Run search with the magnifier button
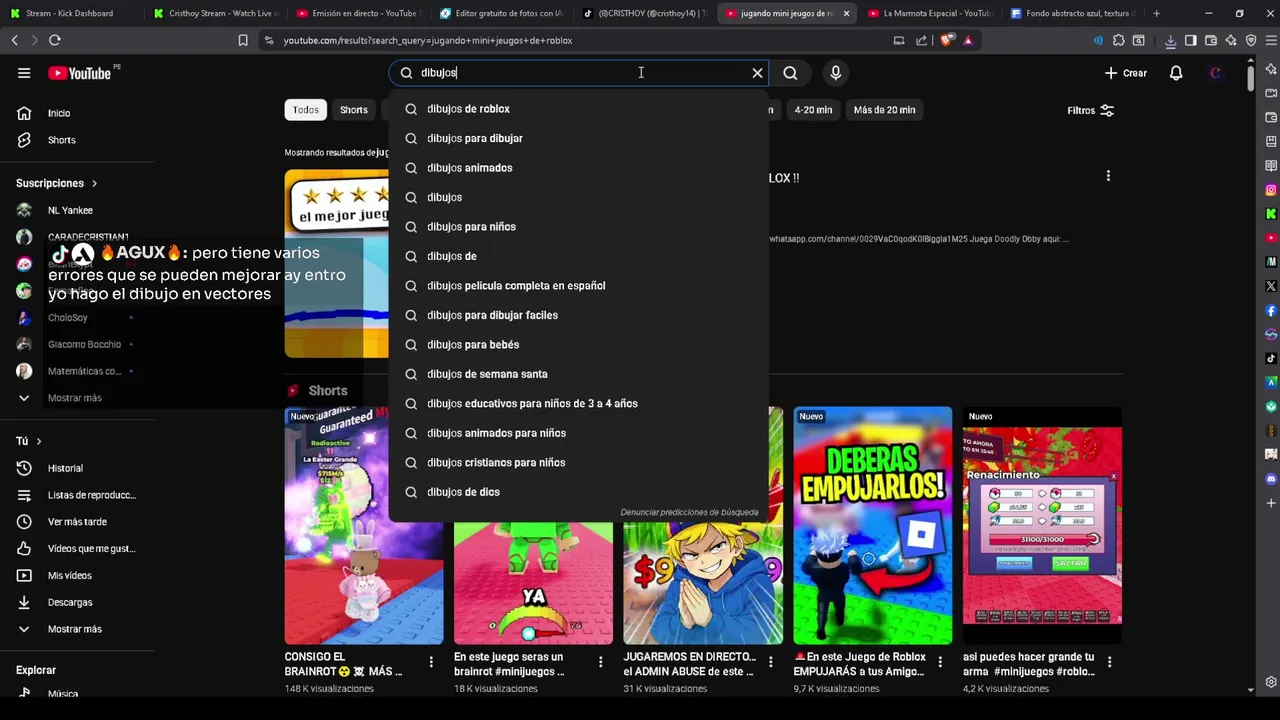 (790, 73)
